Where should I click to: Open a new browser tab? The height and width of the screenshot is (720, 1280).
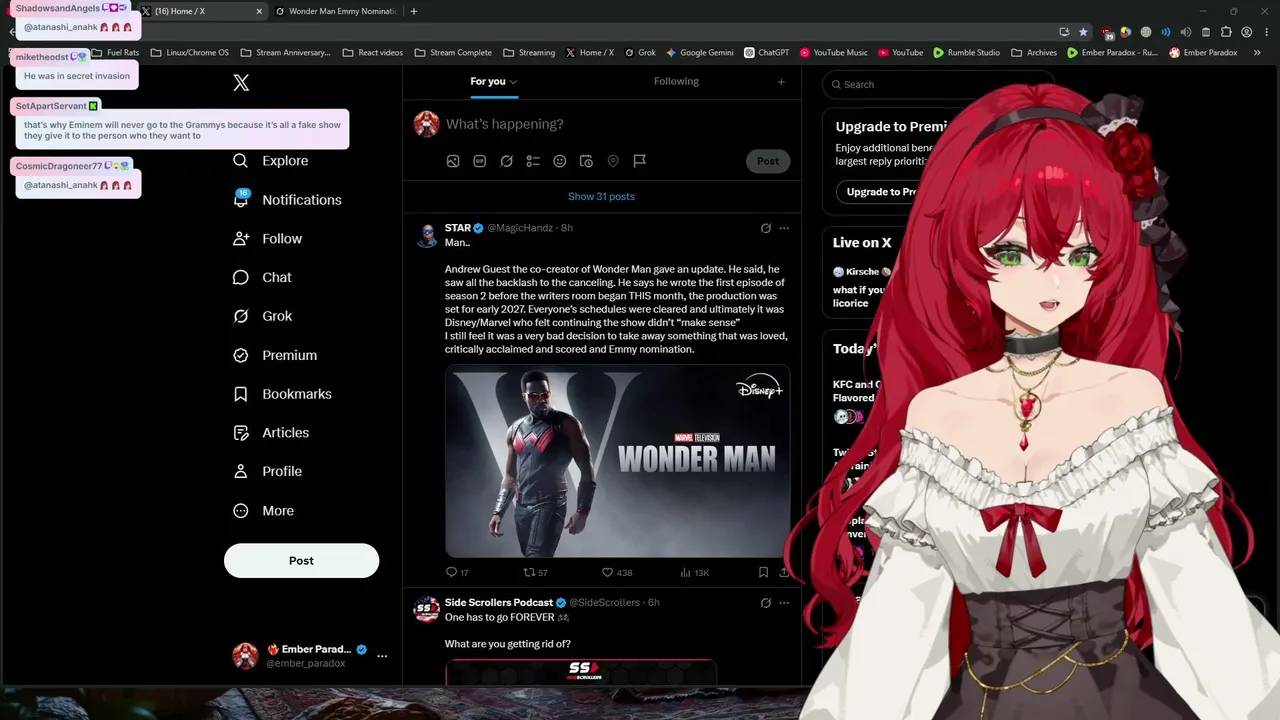tap(414, 11)
